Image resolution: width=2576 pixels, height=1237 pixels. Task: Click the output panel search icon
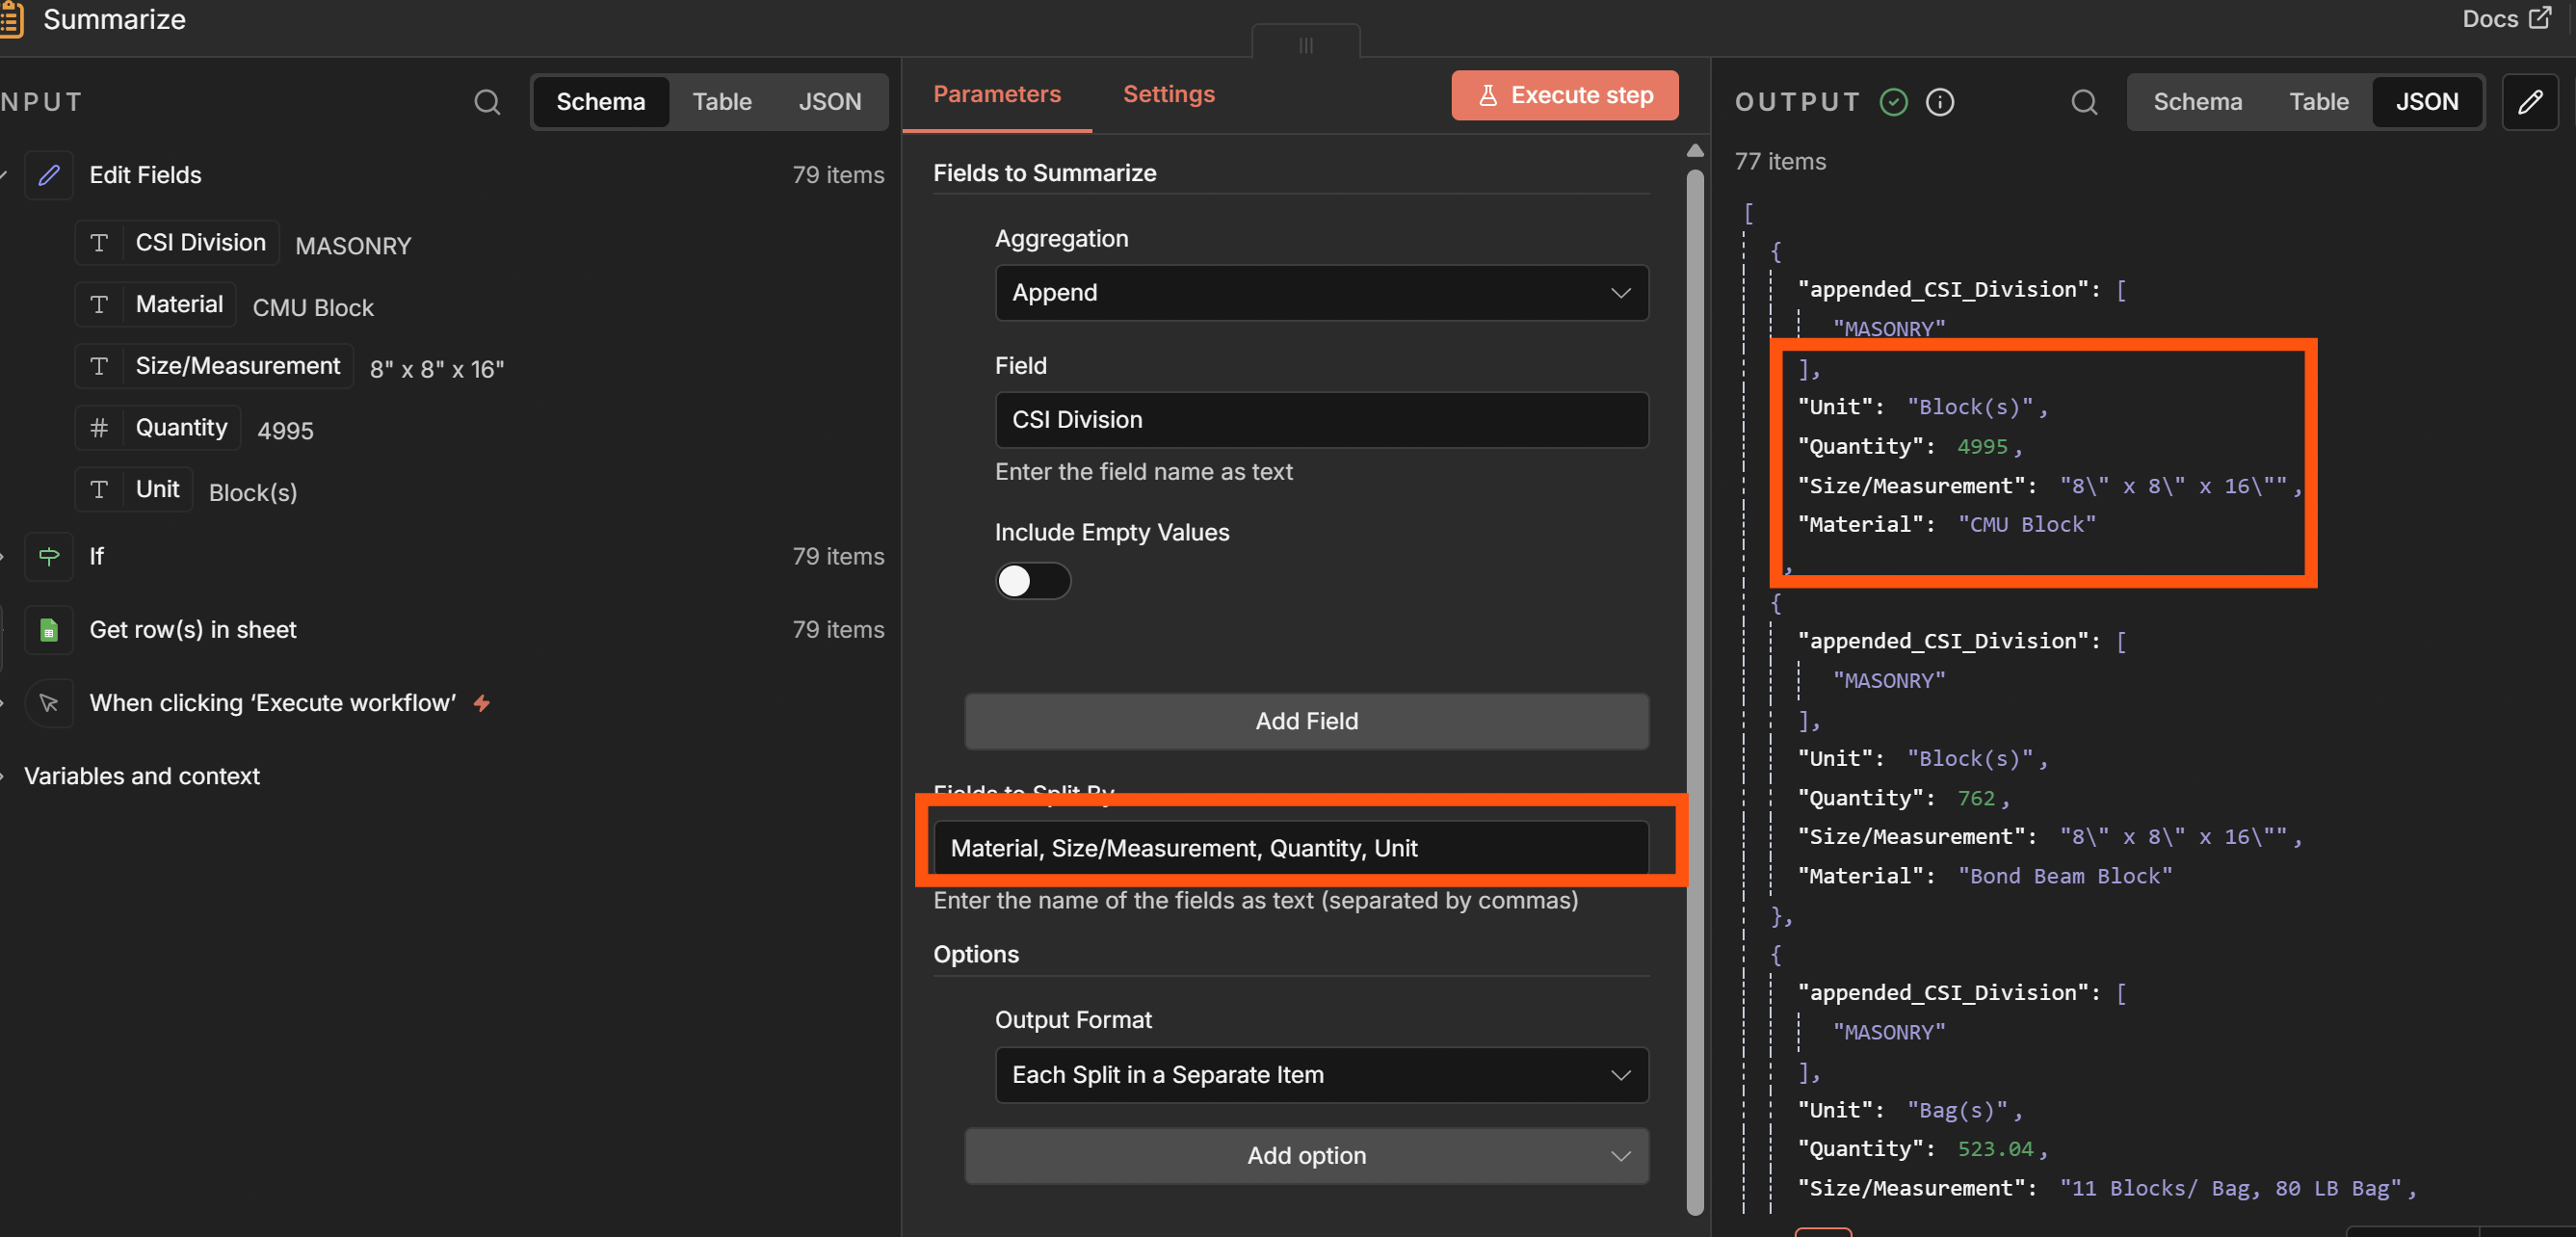[2084, 102]
